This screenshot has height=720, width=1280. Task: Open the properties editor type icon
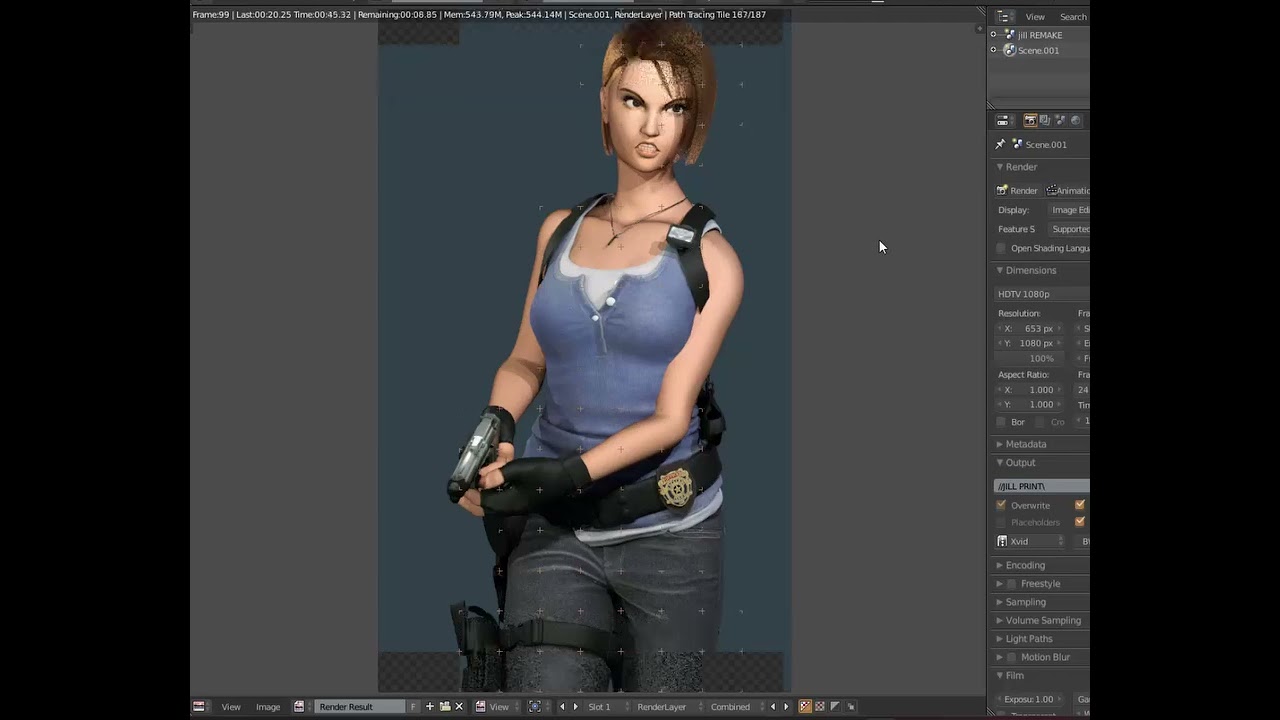[1003, 120]
